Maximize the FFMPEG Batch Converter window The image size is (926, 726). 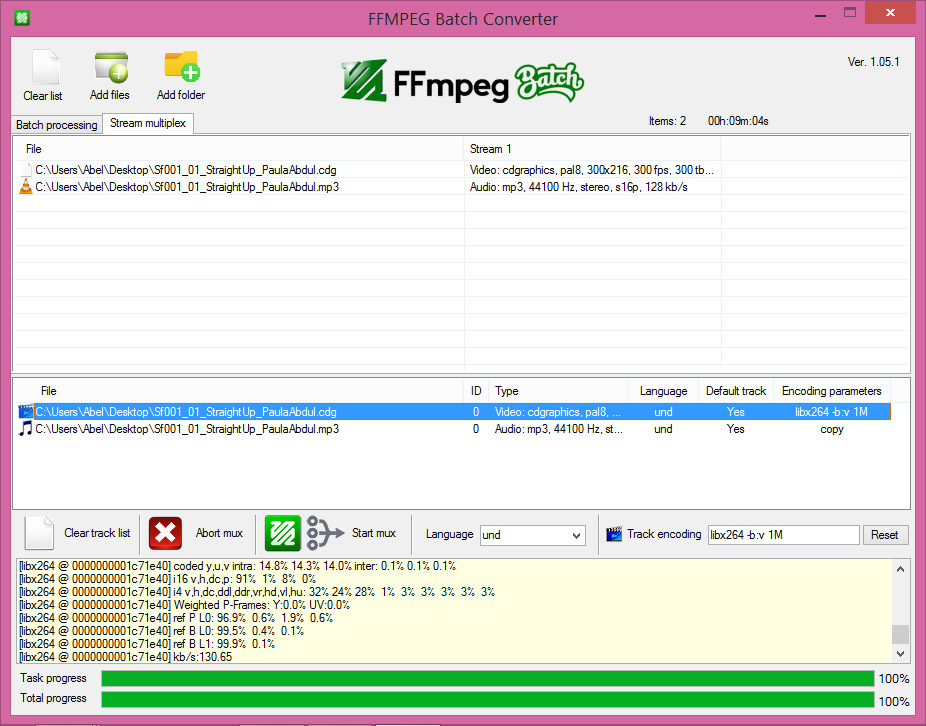[850, 12]
